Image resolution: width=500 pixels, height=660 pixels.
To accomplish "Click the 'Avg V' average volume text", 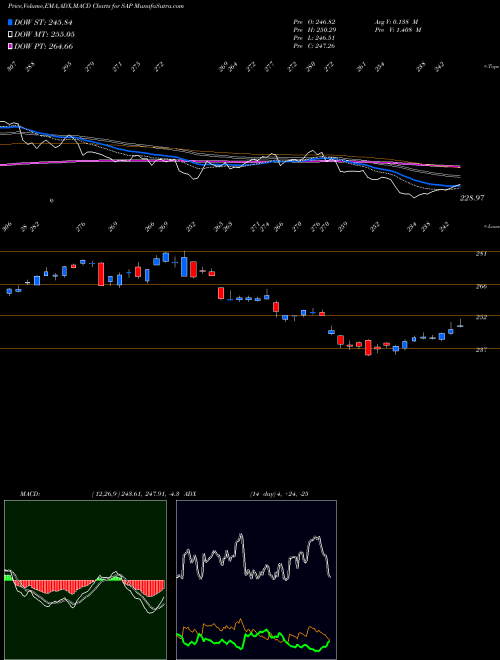I will tap(396, 21).
